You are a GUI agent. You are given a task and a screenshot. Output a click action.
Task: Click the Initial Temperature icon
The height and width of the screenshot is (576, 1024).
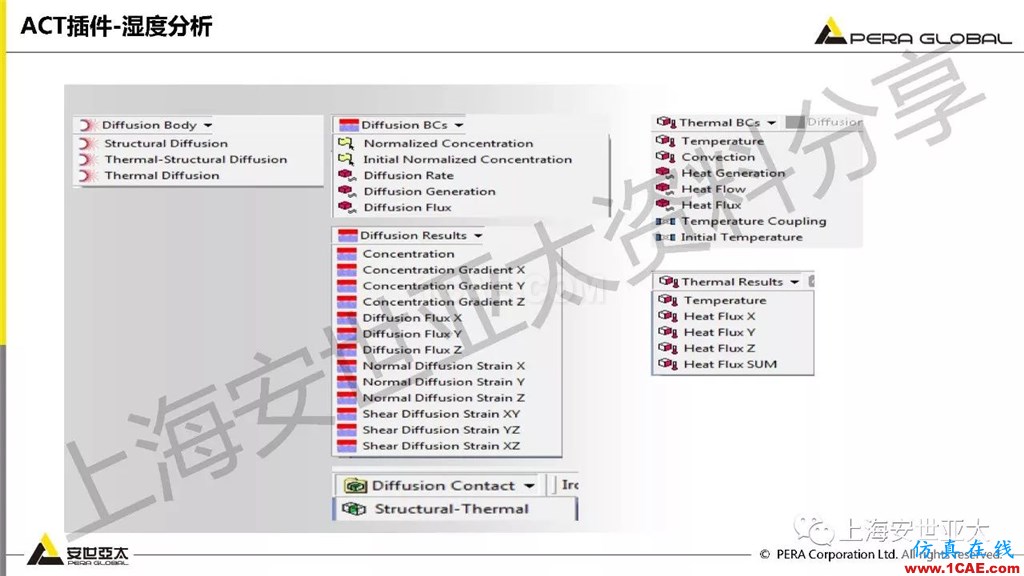[x=665, y=237]
